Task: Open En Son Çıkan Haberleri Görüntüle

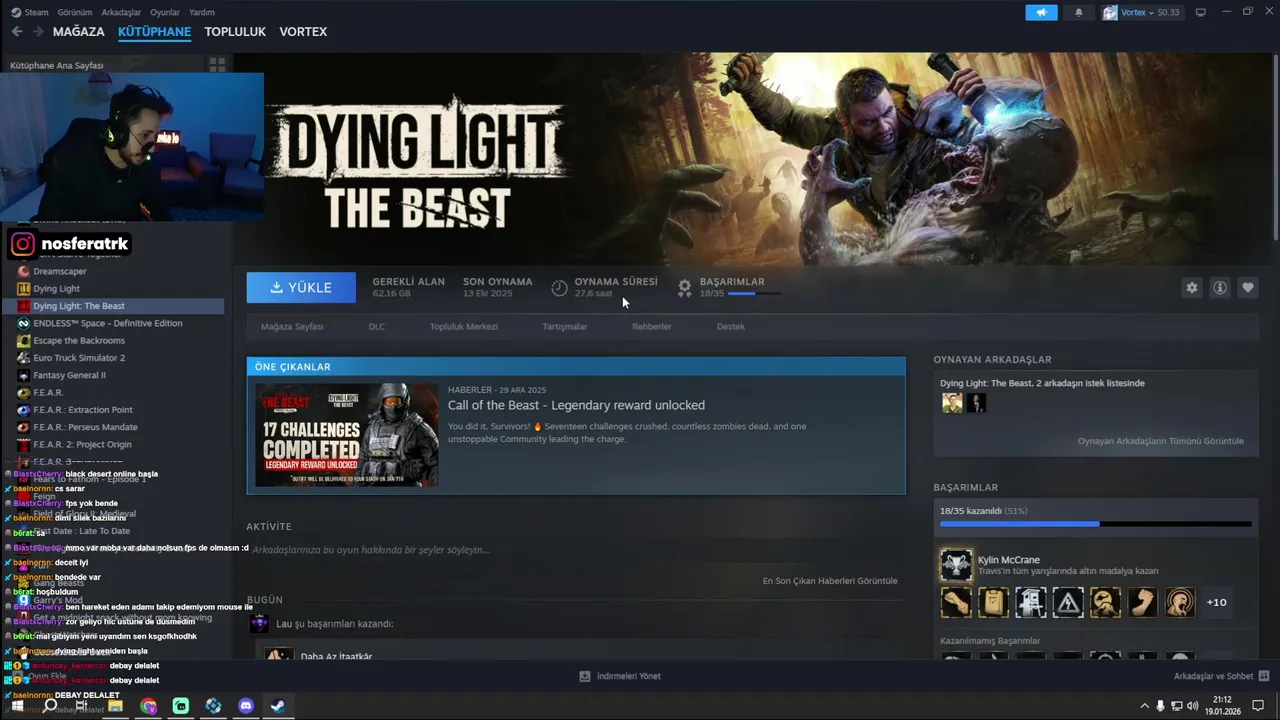Action: pyautogui.click(x=829, y=581)
